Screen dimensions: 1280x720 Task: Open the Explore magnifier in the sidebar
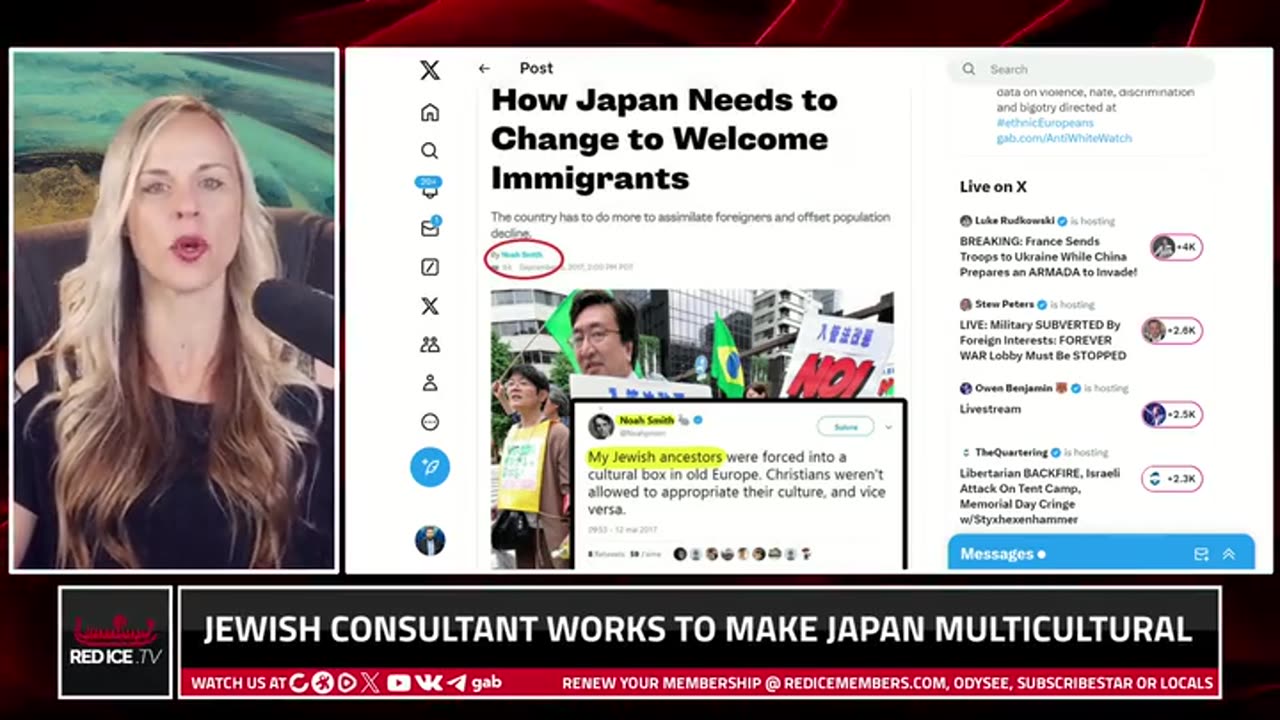430,151
